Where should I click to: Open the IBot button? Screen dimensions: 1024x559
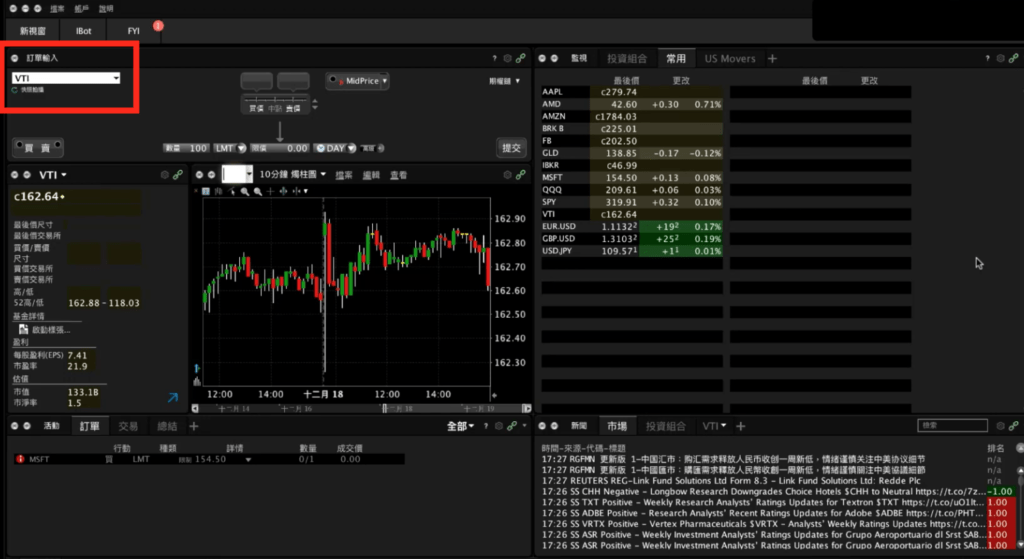(84, 31)
